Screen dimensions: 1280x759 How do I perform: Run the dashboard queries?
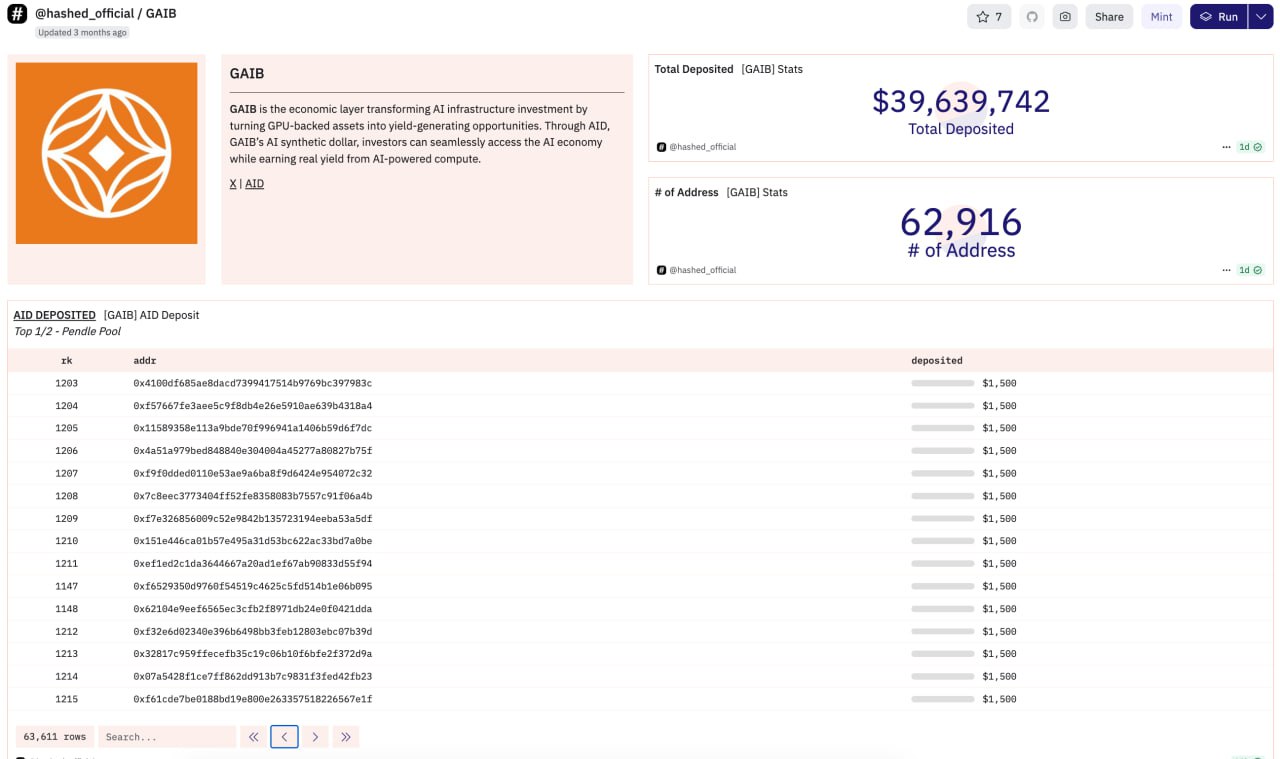click(x=1218, y=17)
